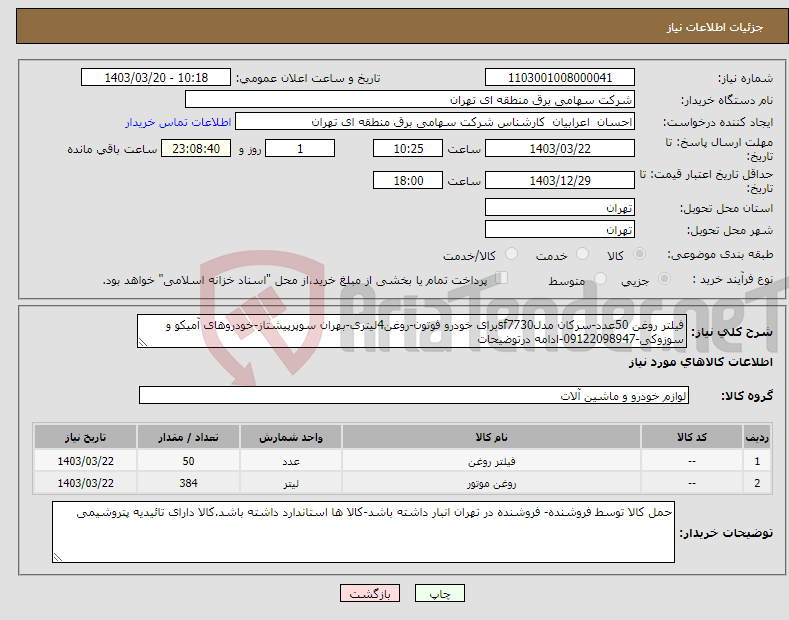Click the فیلتر روغن item name cell
The width and height of the screenshot is (789, 620).
click(491, 461)
